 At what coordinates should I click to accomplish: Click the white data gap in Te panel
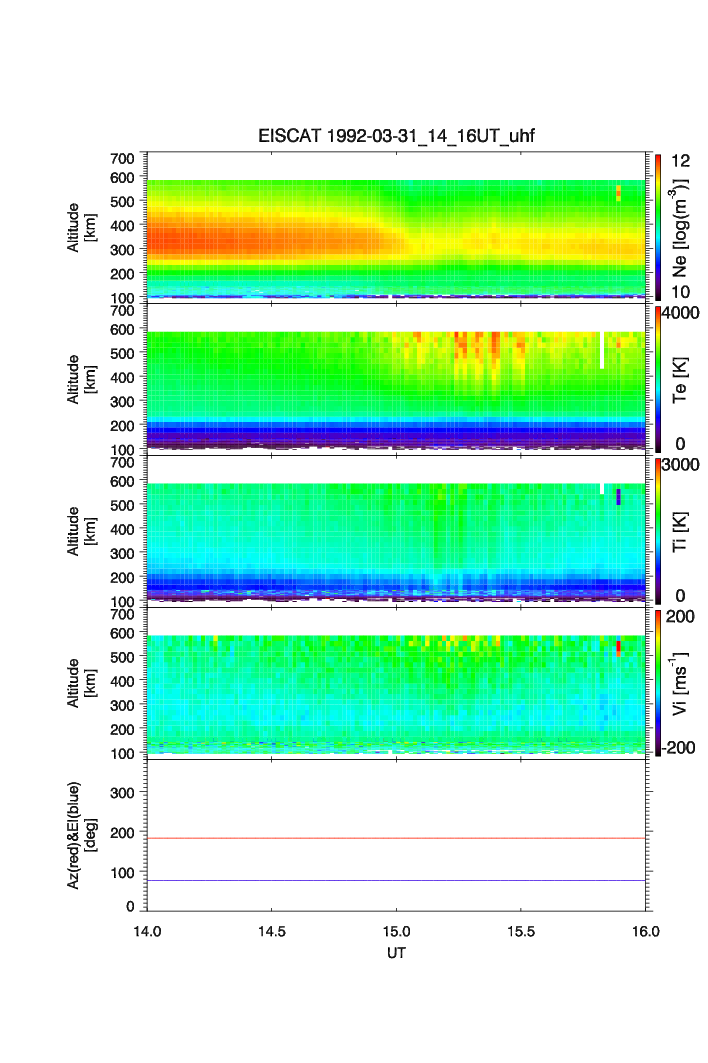pyautogui.click(x=602, y=350)
